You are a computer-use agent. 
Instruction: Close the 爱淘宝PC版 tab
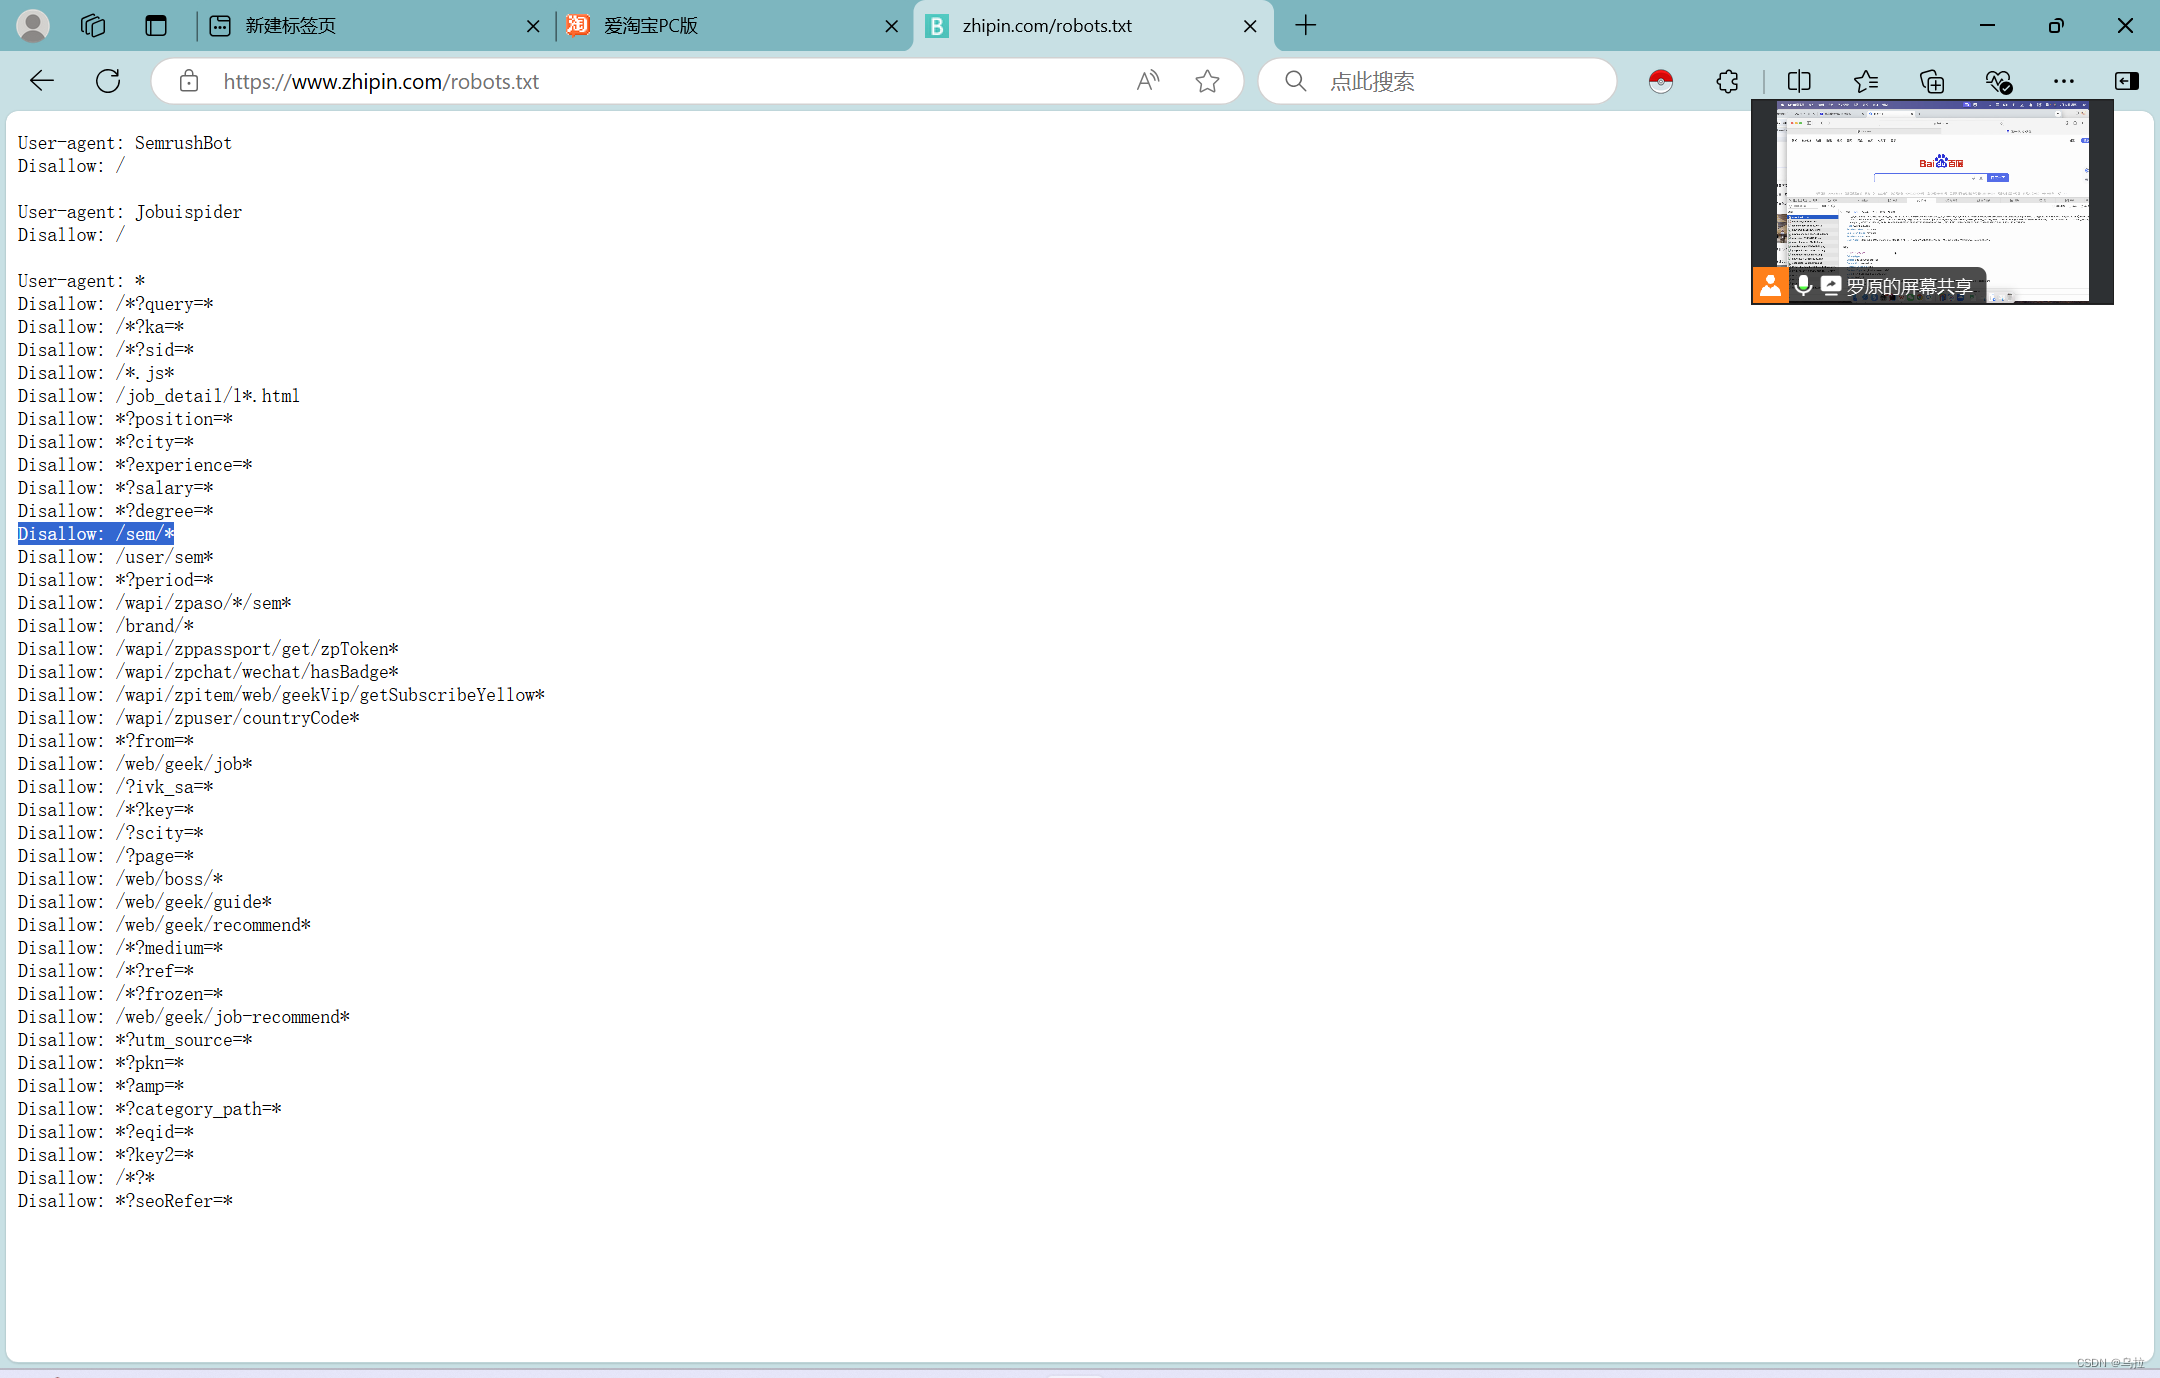click(891, 26)
